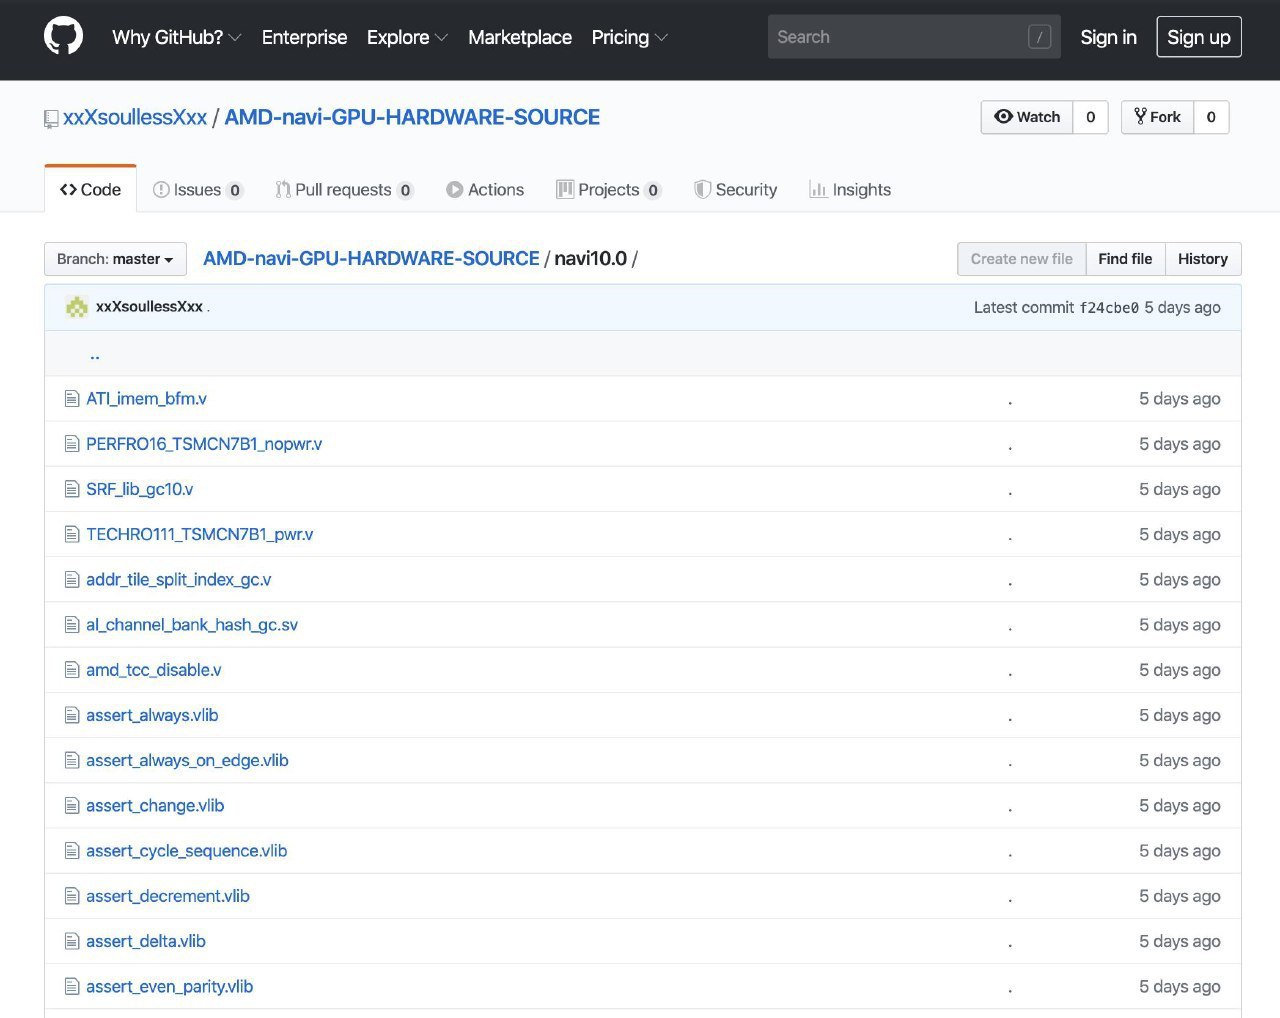Go up to parent directory ..
The height and width of the screenshot is (1018, 1280).
[94, 354]
